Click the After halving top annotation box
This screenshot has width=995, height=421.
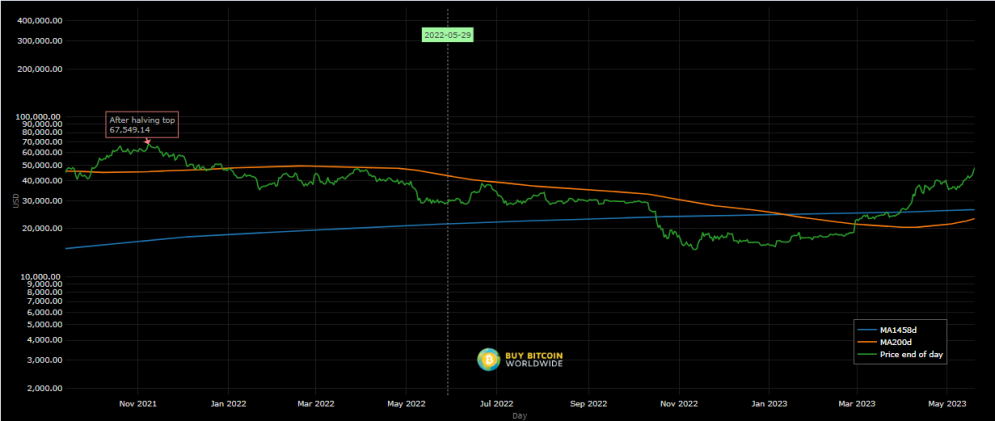pyautogui.click(x=143, y=124)
